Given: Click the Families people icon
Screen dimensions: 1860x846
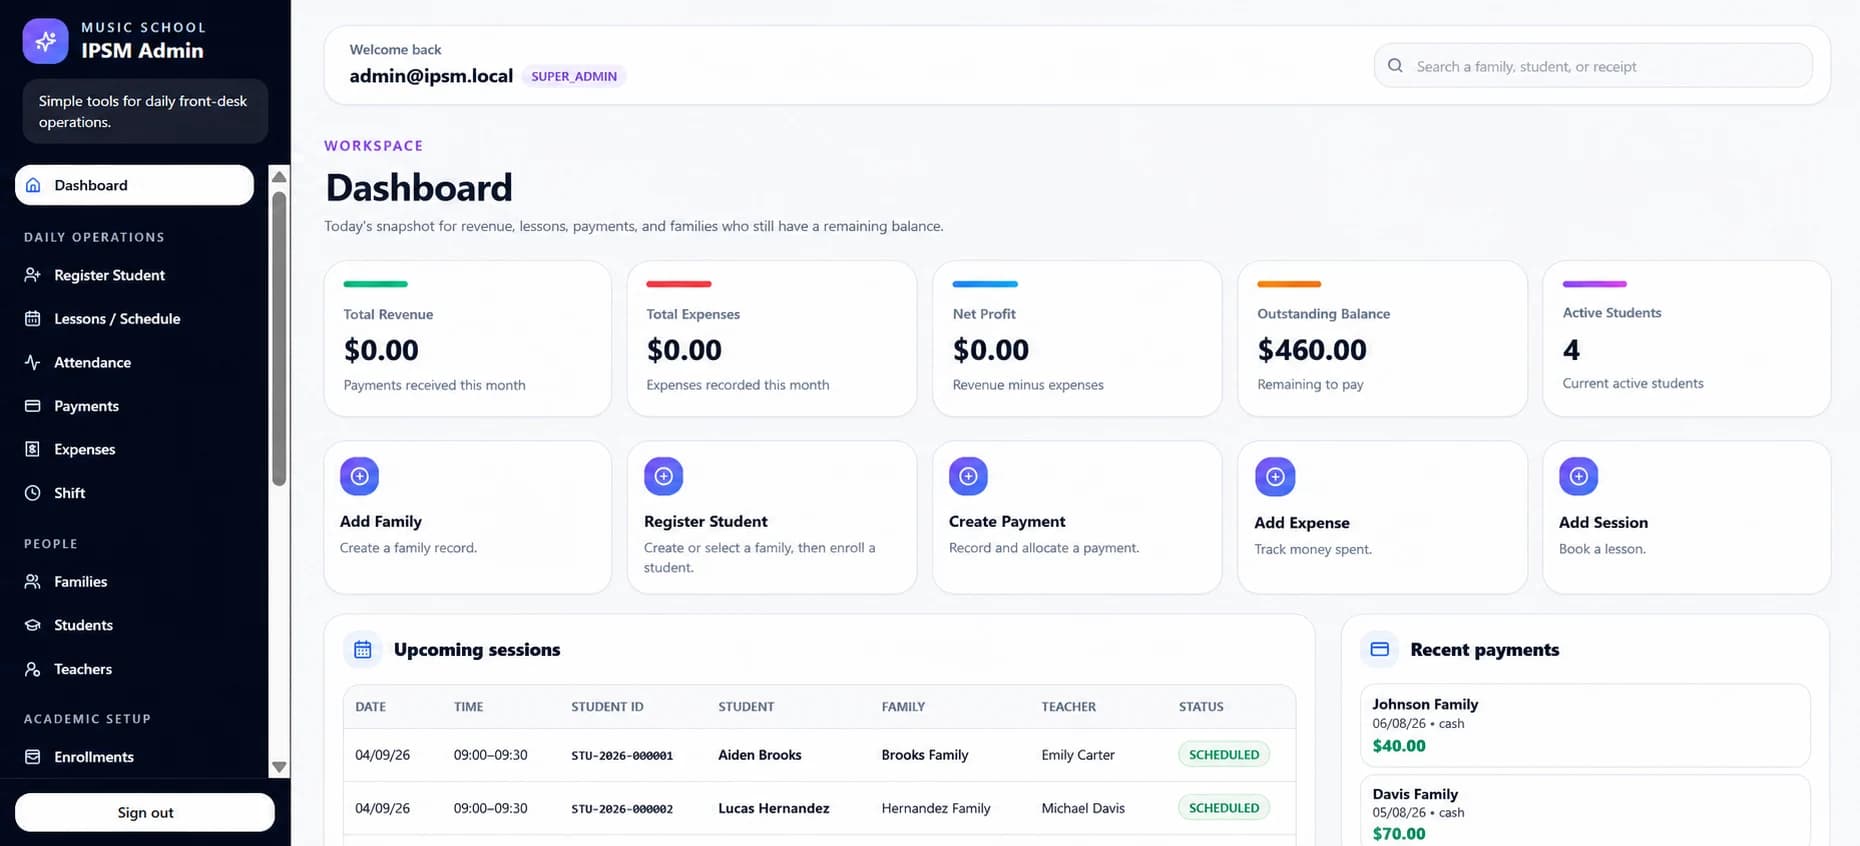Looking at the screenshot, I should pyautogui.click(x=33, y=581).
